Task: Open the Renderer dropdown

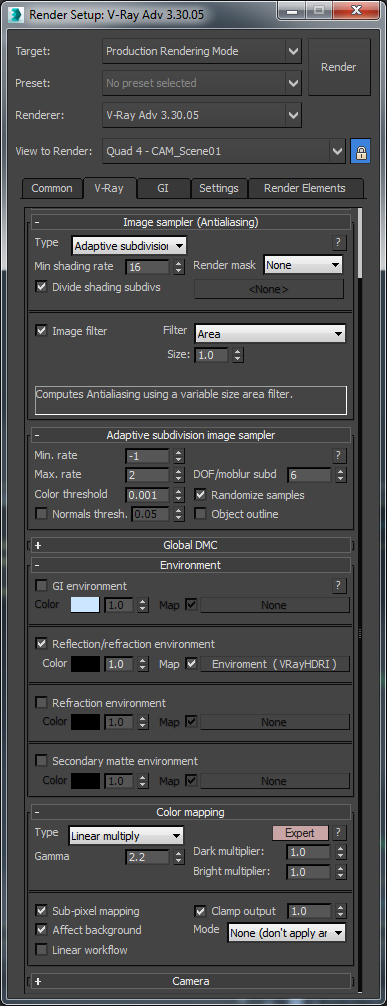Action: point(202,115)
